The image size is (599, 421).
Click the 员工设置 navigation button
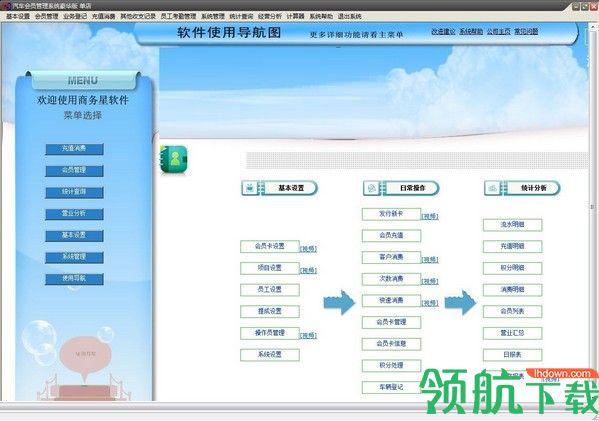point(270,290)
